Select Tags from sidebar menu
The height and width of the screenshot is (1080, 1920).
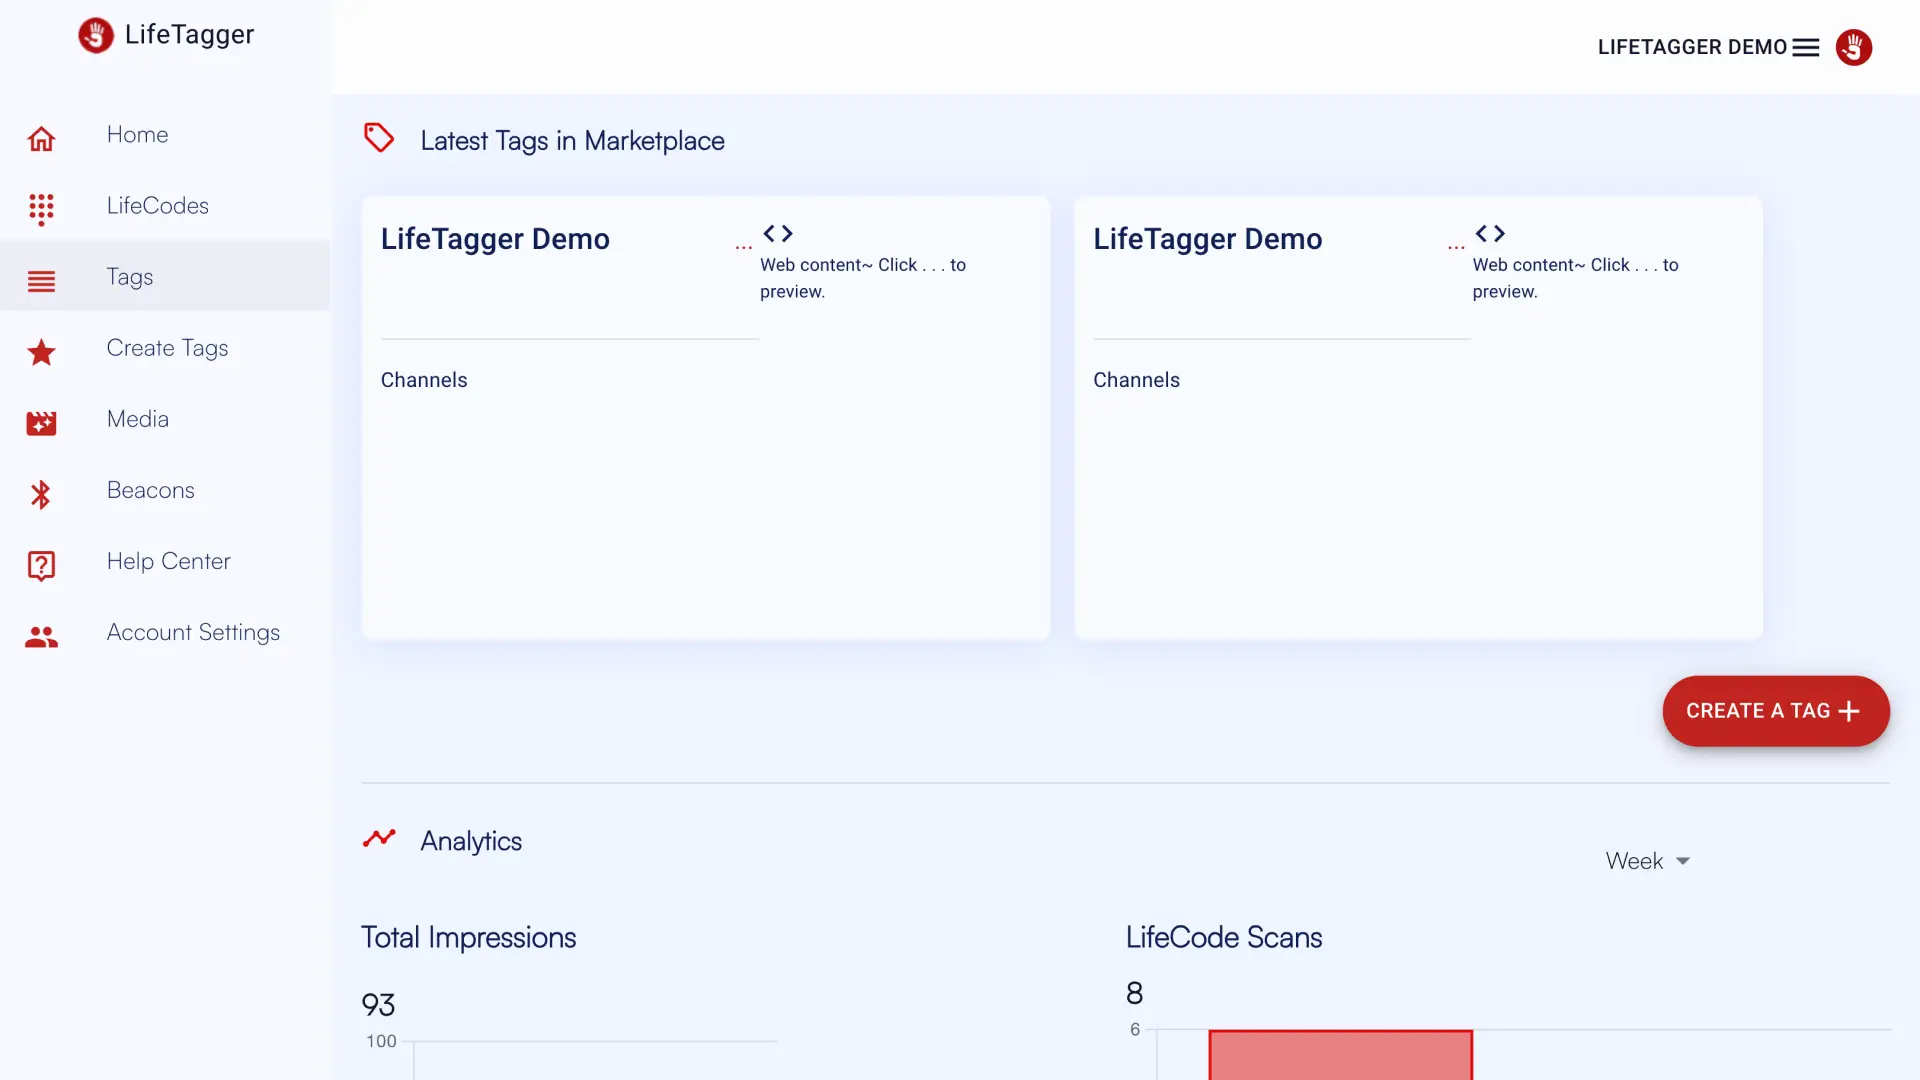coord(129,276)
